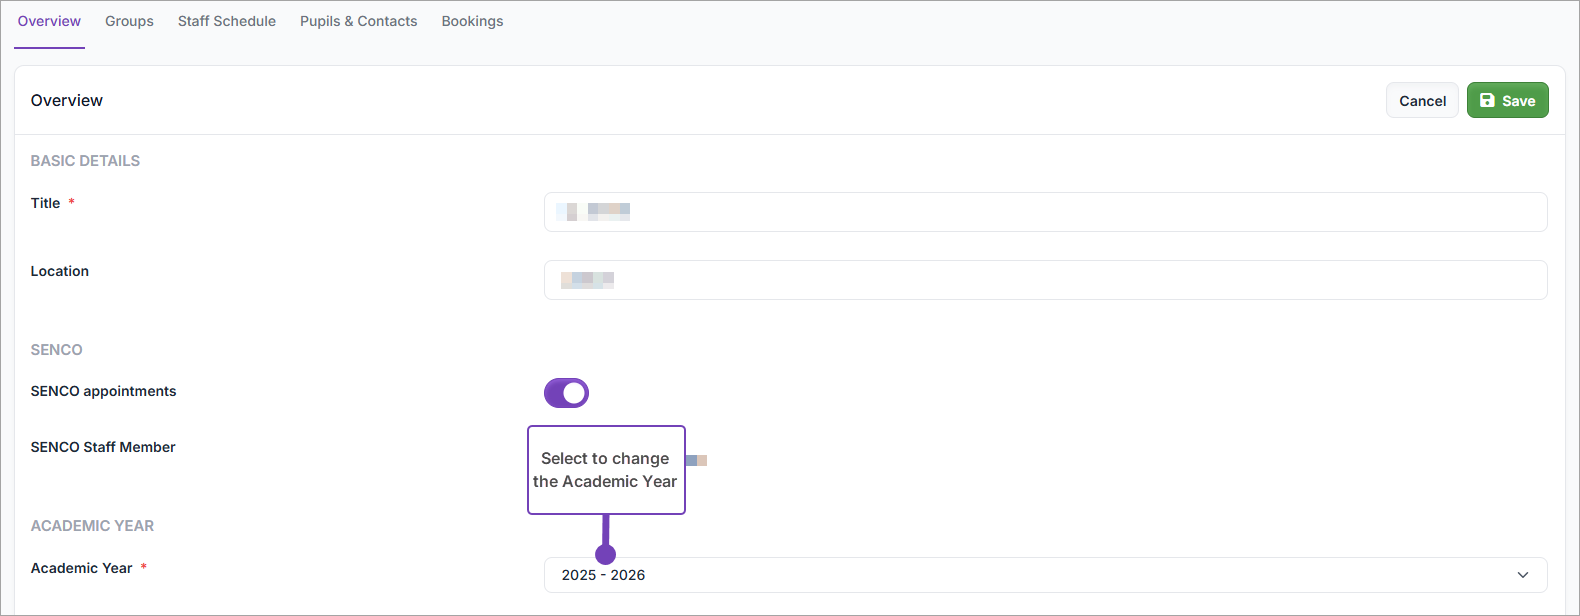Save the overview changes
Image resolution: width=1580 pixels, height=616 pixels.
1507,100
